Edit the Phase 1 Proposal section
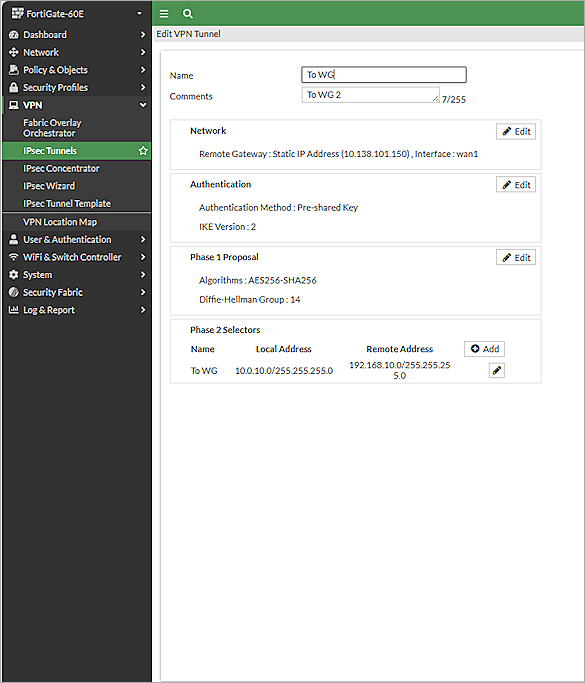Viewport: 585px width, 683px height. click(x=516, y=257)
